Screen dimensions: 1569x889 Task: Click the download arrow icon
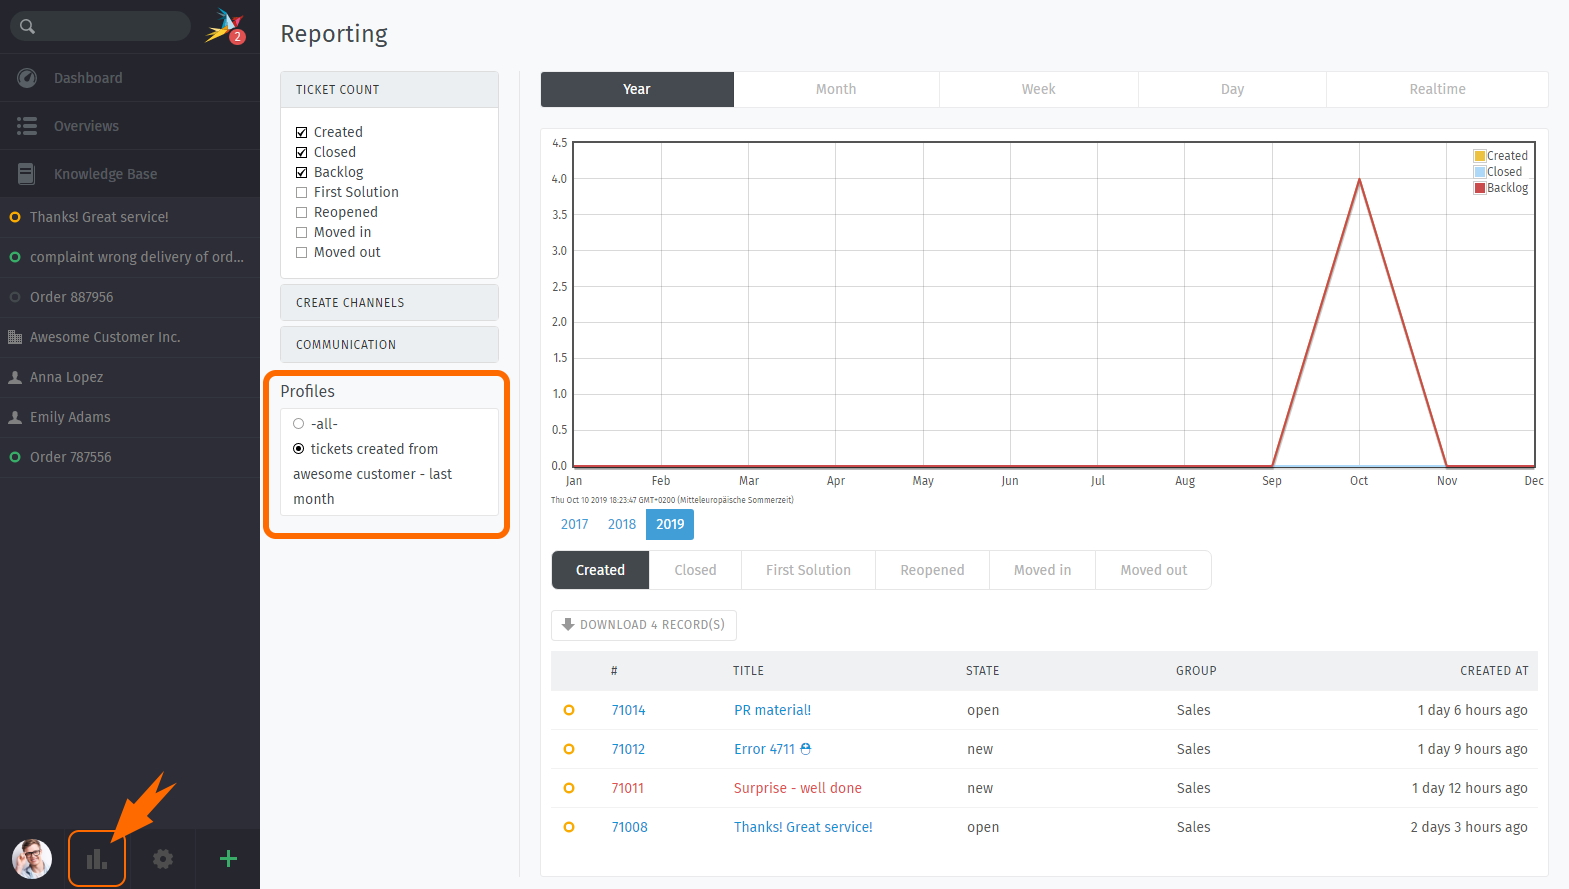click(x=568, y=624)
